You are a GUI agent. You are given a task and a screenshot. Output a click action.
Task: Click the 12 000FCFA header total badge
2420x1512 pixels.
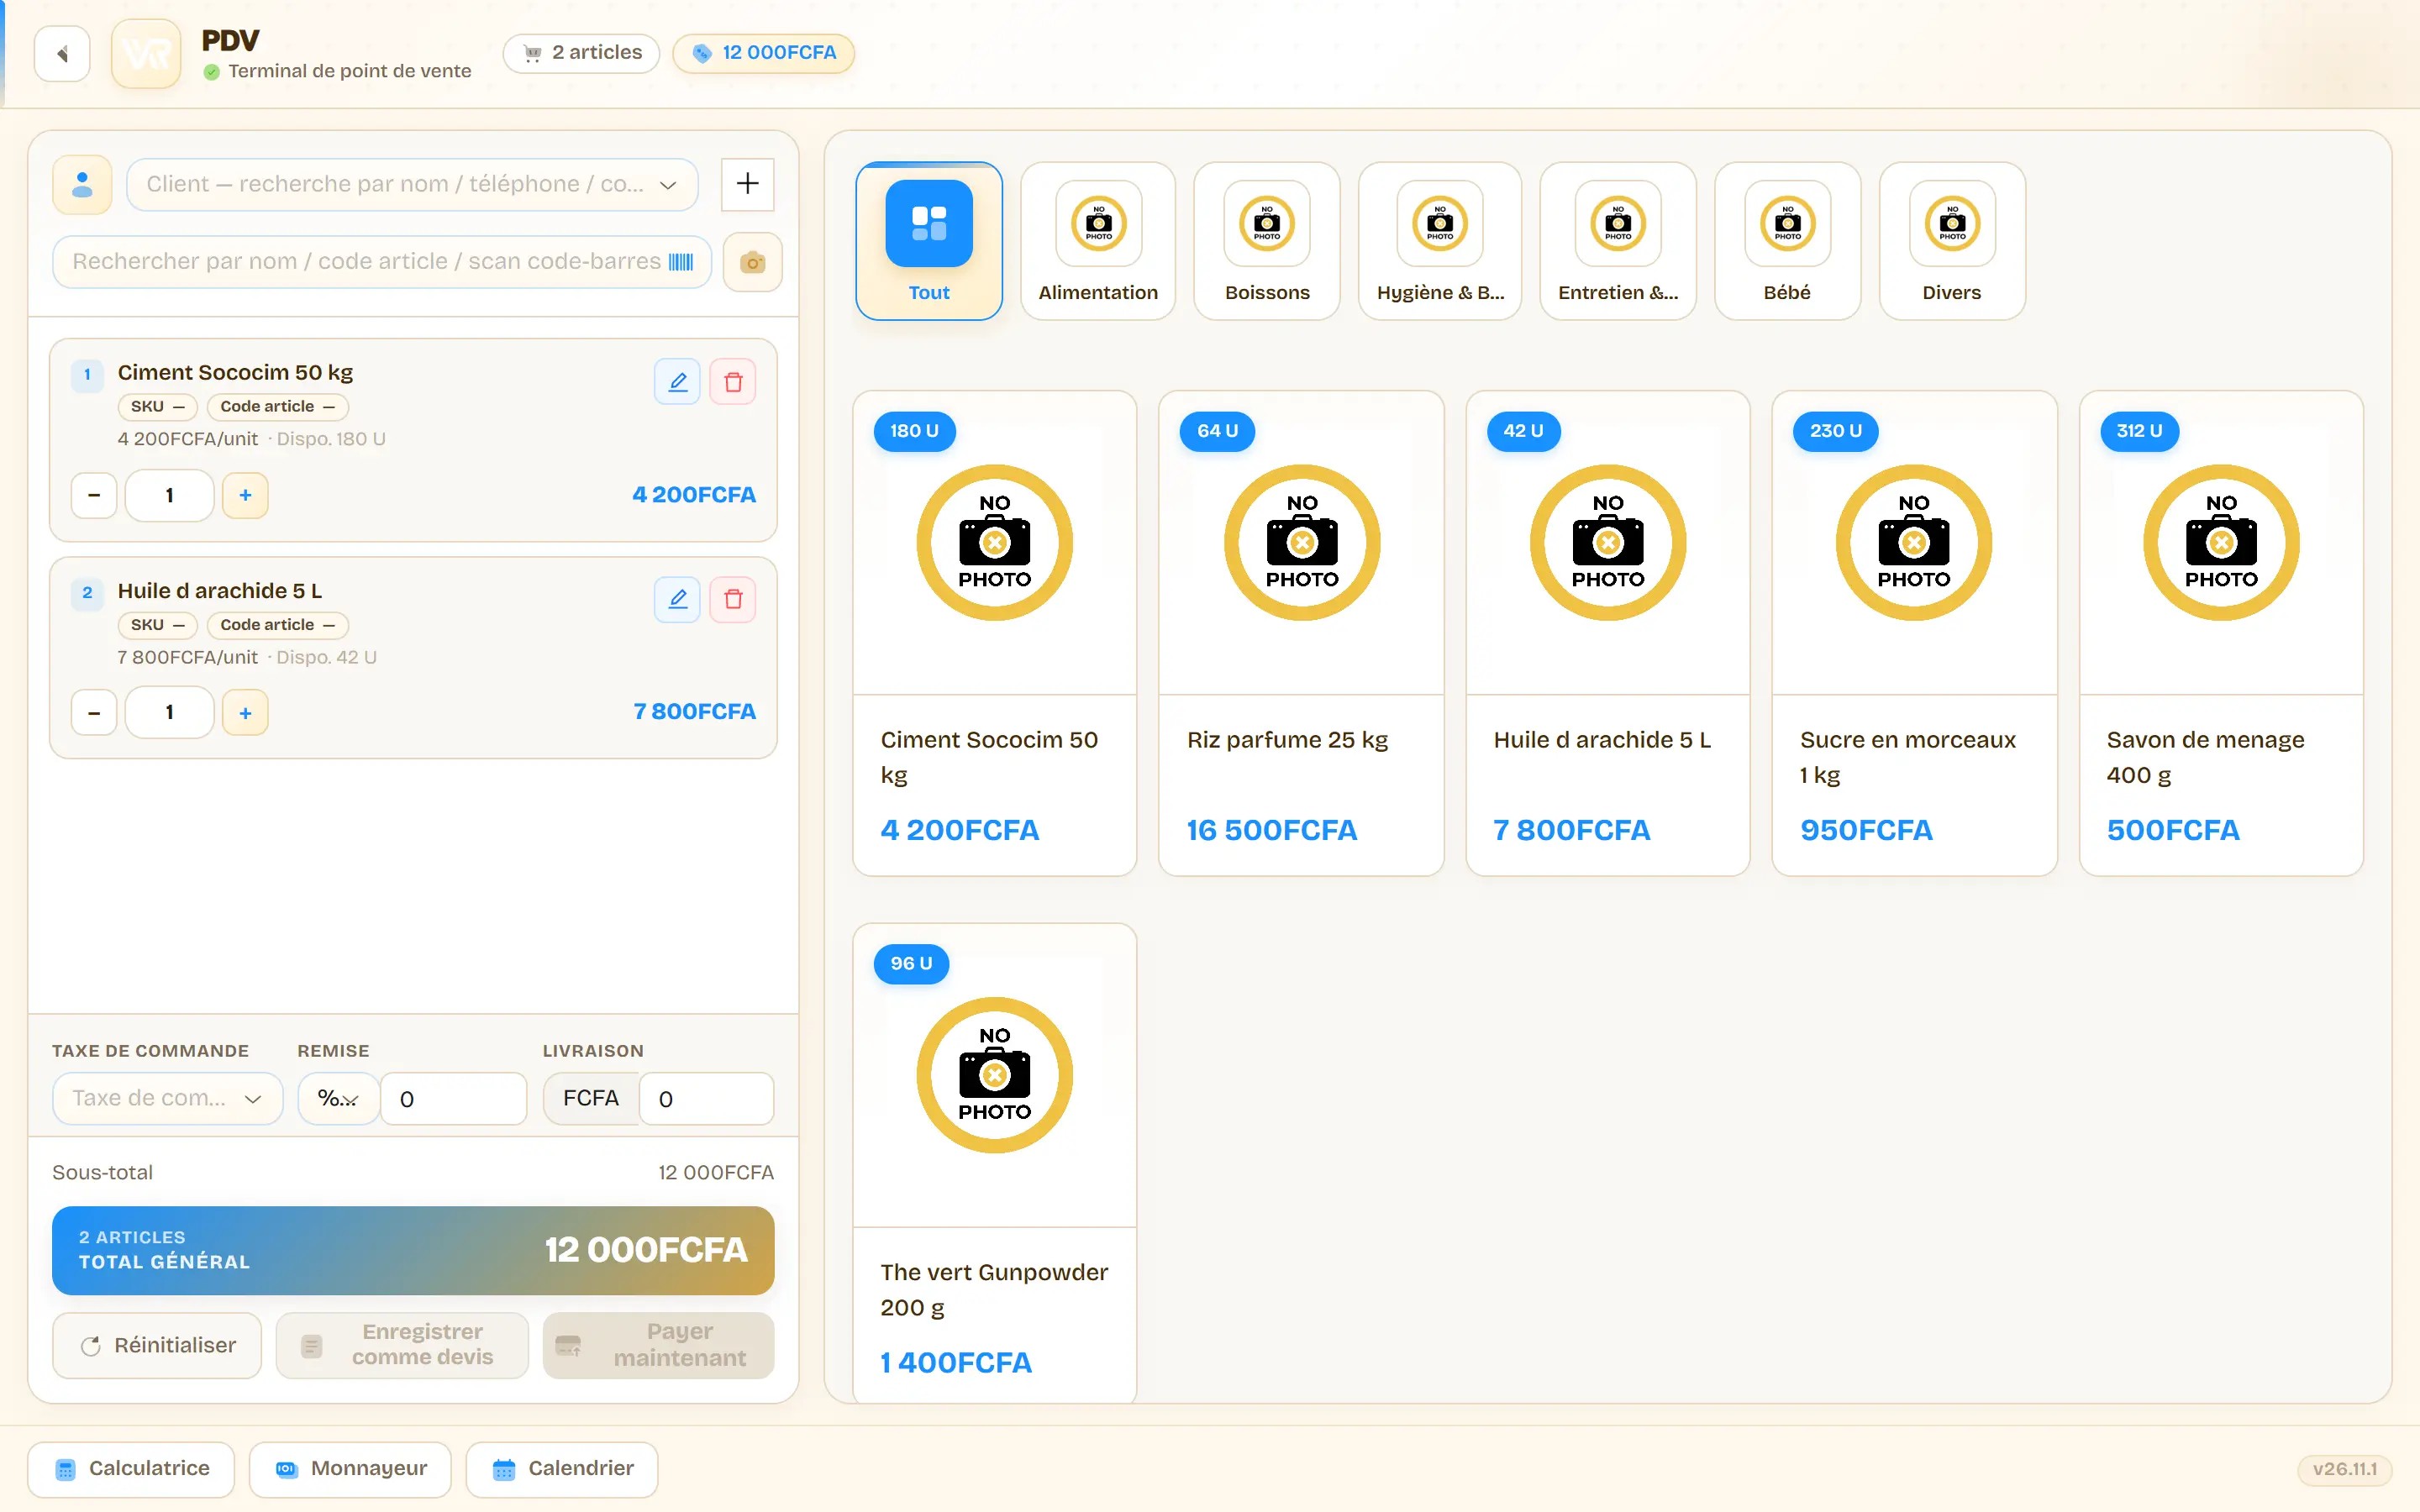click(x=763, y=53)
